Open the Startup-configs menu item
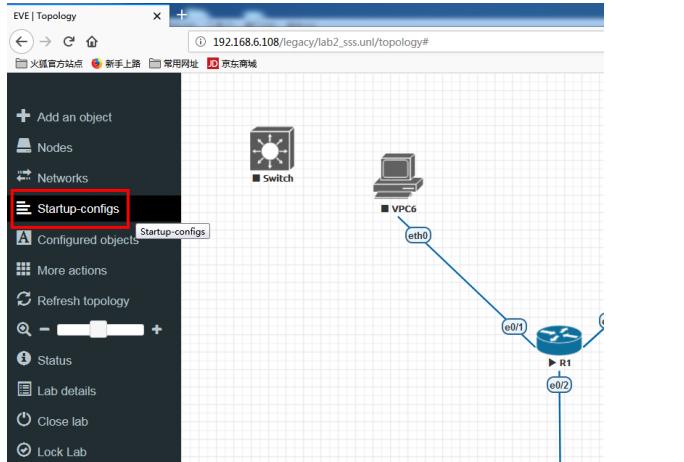Viewport: 684px width, 462px height. tap(94, 209)
